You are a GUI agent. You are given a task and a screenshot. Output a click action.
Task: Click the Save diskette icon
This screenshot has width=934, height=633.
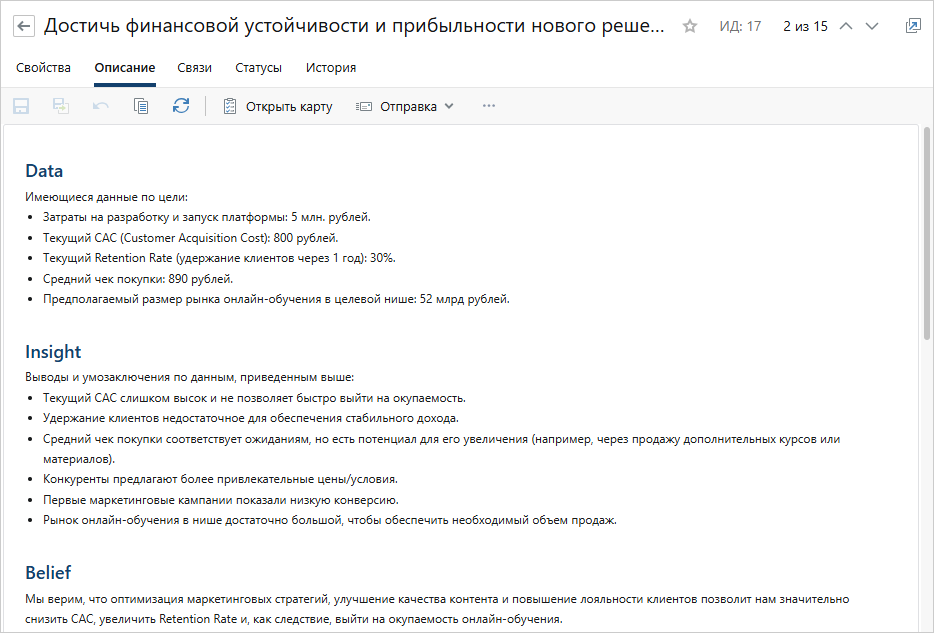(21, 106)
